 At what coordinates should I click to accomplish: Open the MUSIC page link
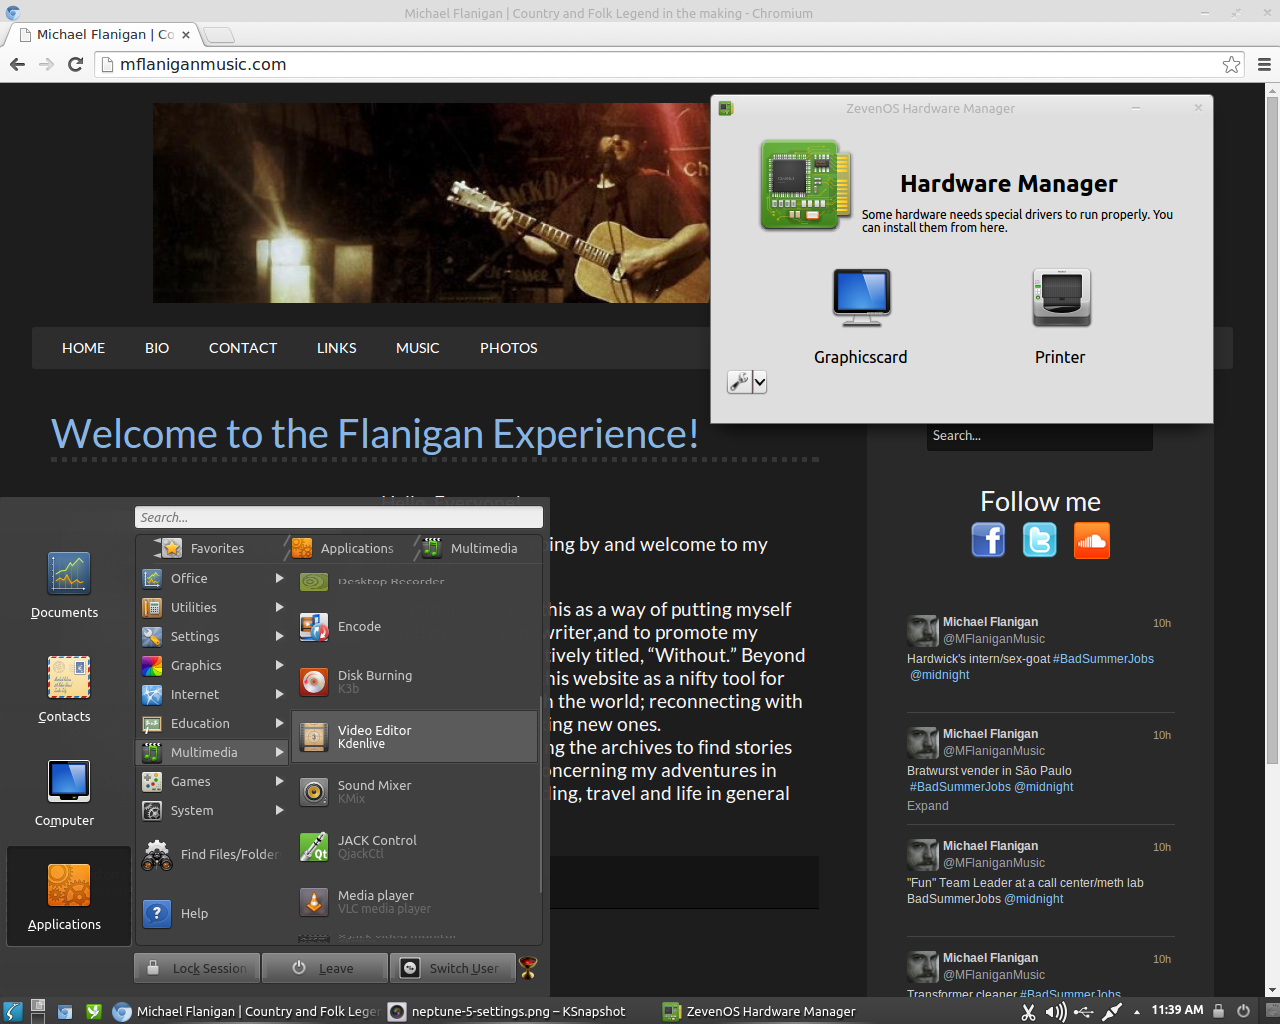click(417, 348)
